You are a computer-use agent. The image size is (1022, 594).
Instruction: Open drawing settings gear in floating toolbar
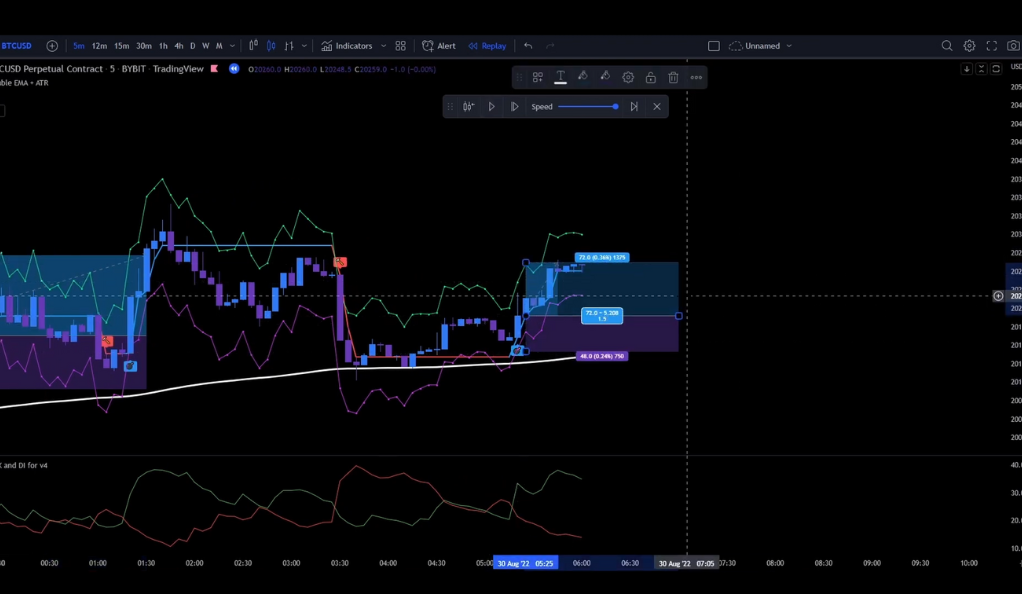click(x=628, y=77)
